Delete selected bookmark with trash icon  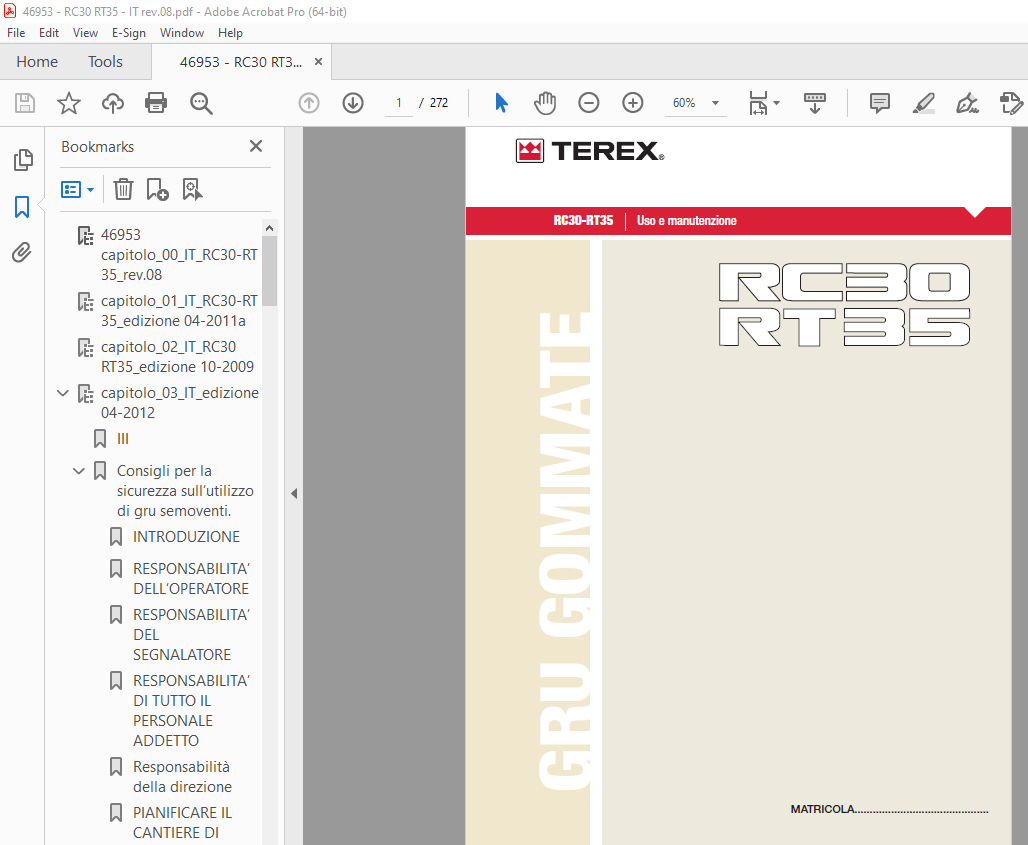[x=123, y=189]
